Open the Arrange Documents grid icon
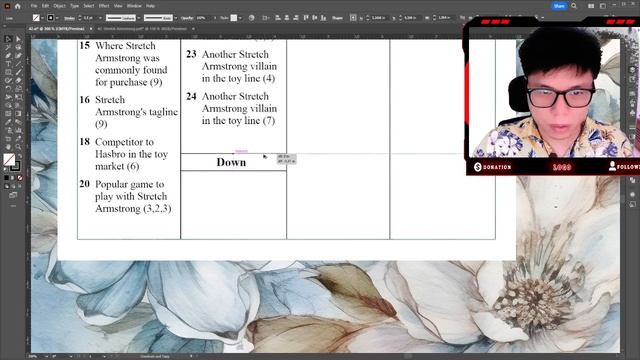 point(591,6)
